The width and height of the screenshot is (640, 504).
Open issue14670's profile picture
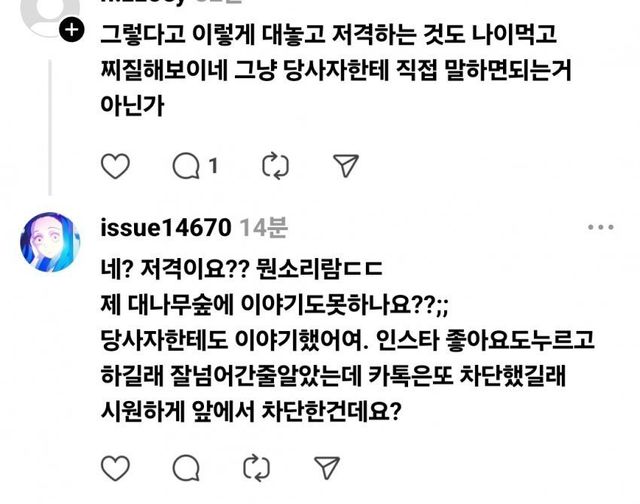point(50,242)
